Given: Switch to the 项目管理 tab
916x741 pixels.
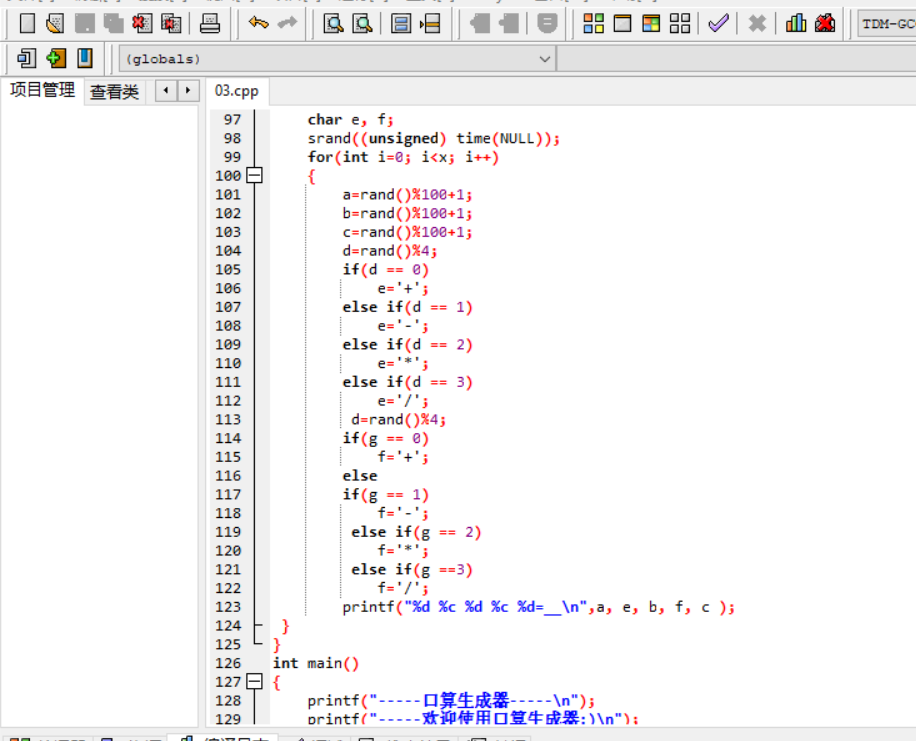Looking at the screenshot, I should coord(42,91).
